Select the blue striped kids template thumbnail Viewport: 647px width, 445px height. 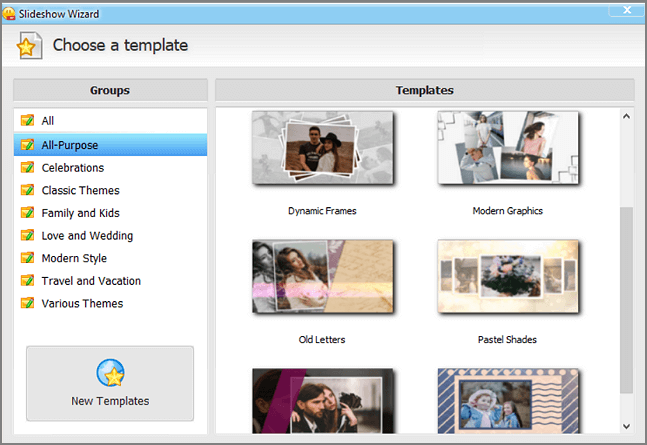pos(508,401)
